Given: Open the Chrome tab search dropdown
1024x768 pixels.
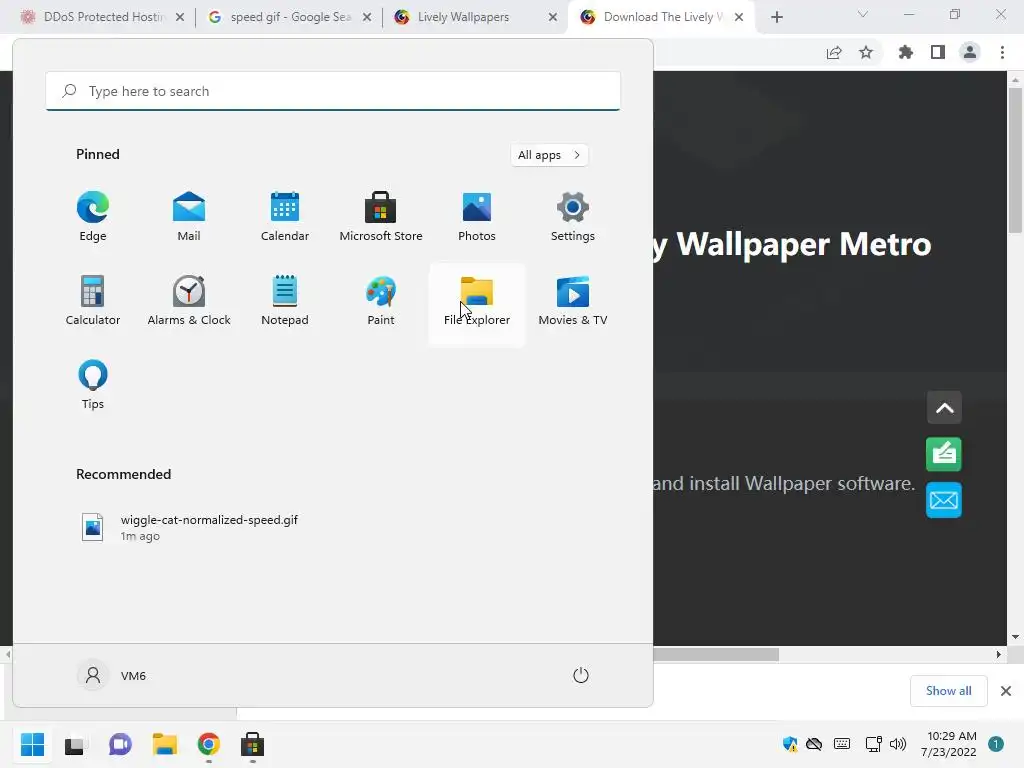Looking at the screenshot, I should tap(863, 14).
